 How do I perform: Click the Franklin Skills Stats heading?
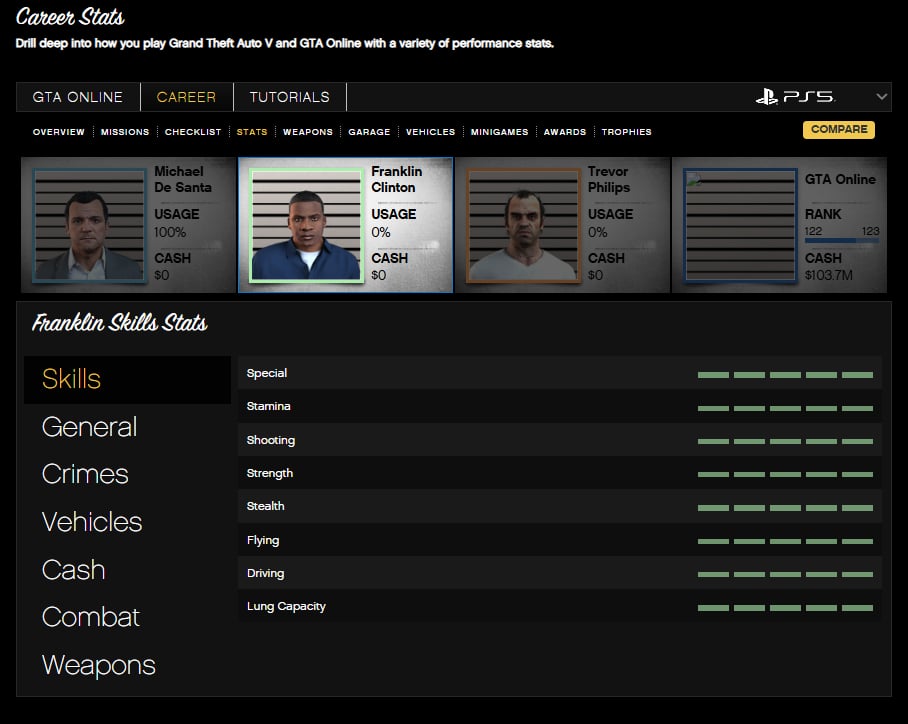coord(119,323)
